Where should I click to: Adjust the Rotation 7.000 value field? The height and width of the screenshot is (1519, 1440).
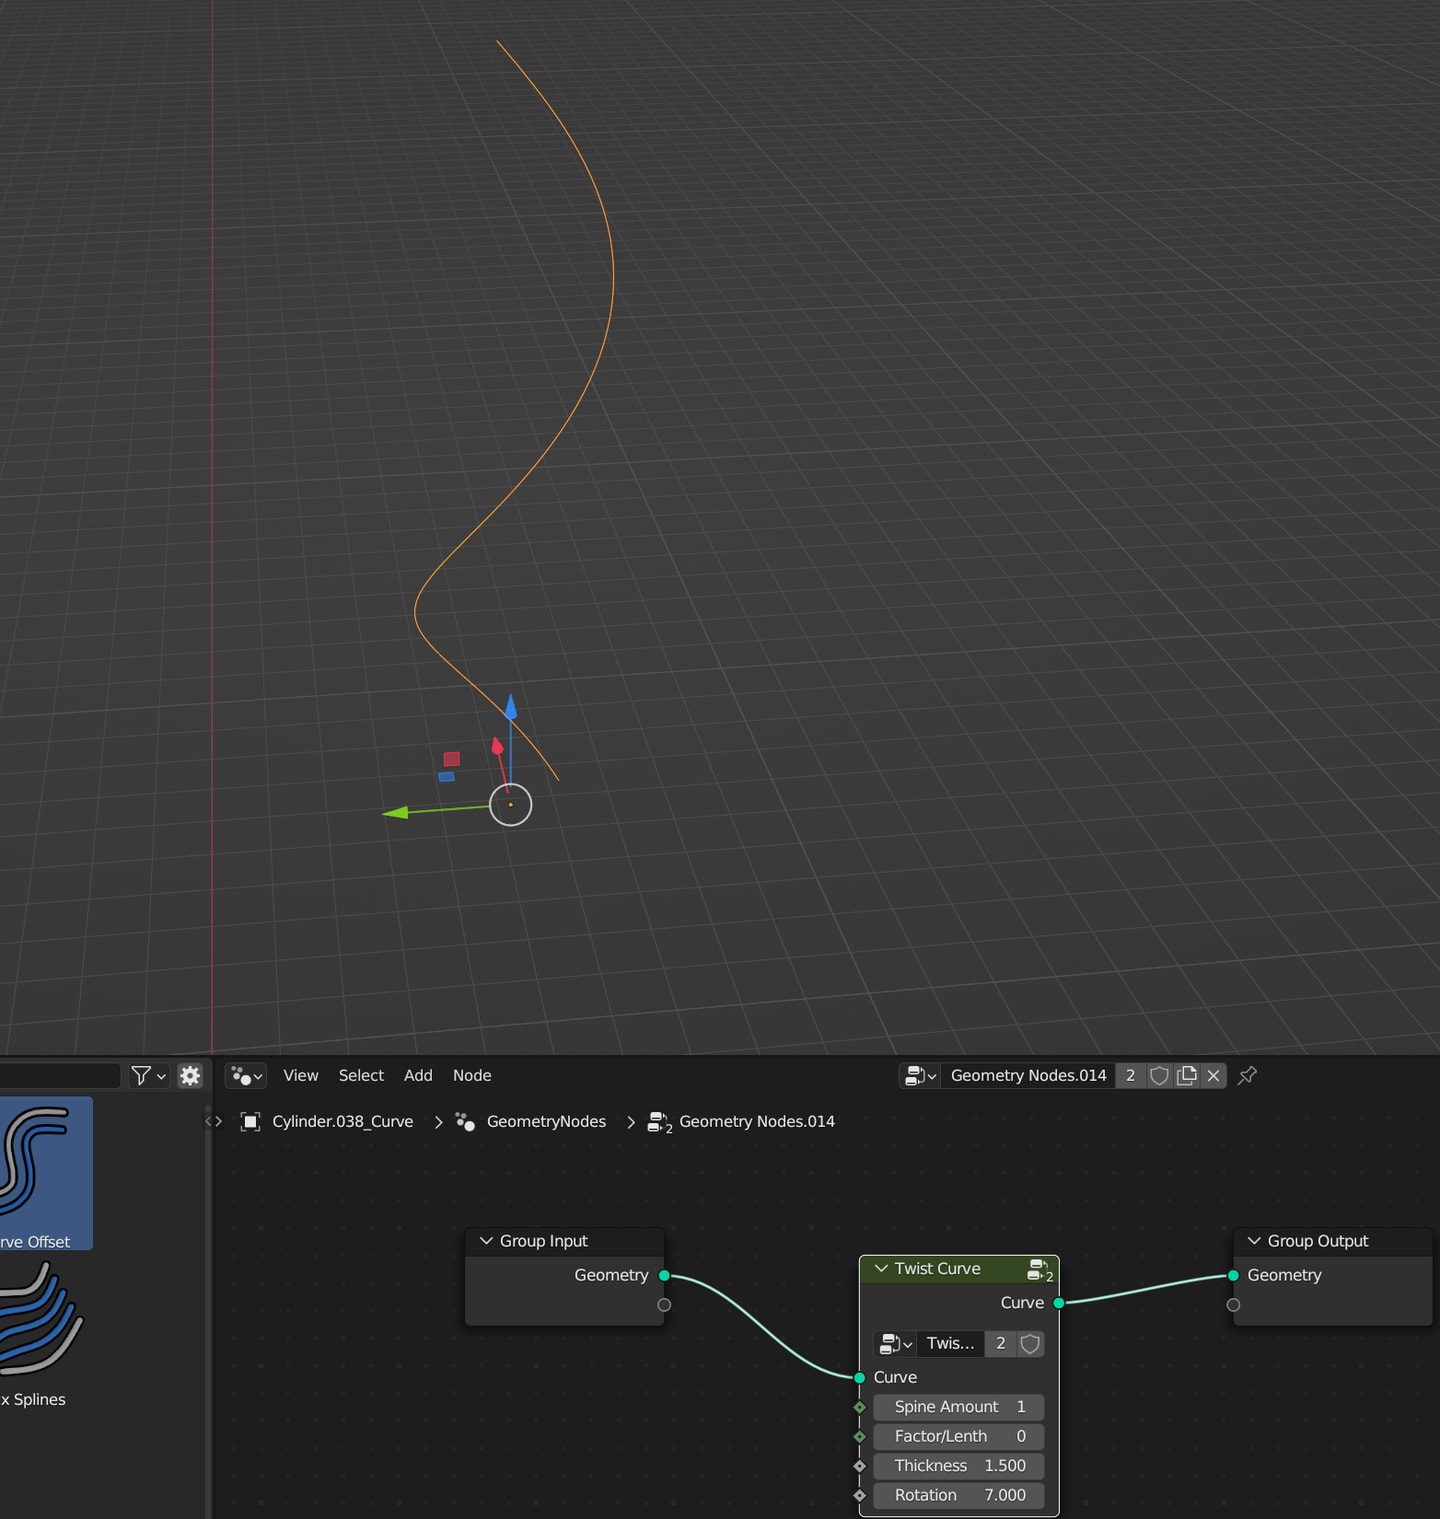tap(959, 1496)
